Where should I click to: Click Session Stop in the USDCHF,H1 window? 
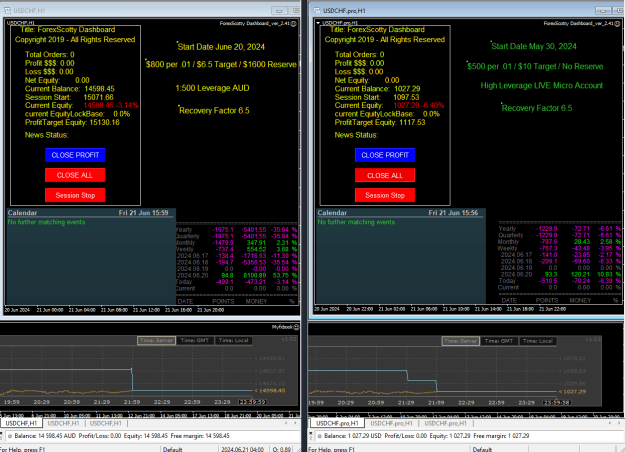(75, 195)
